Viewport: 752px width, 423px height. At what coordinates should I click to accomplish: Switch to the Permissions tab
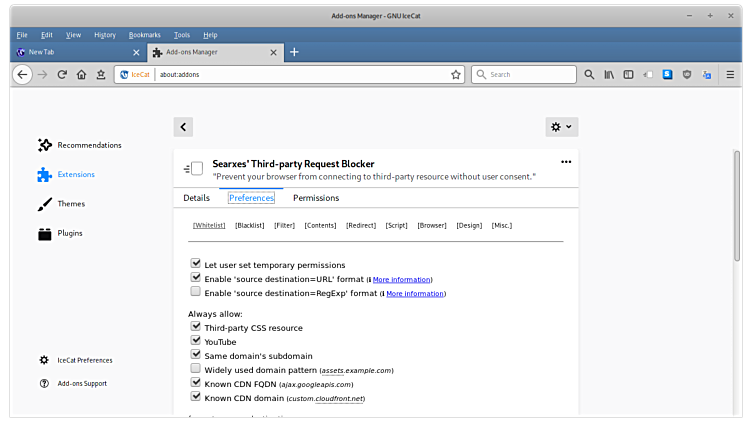point(315,198)
